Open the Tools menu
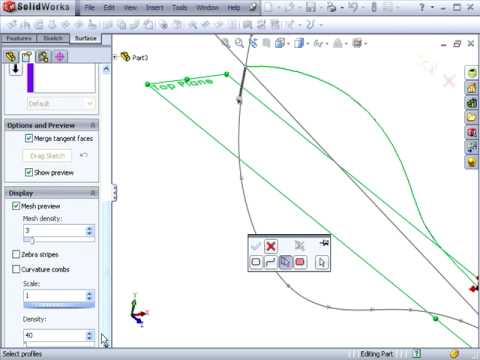This screenshot has width=480, height=360. coord(179,7)
